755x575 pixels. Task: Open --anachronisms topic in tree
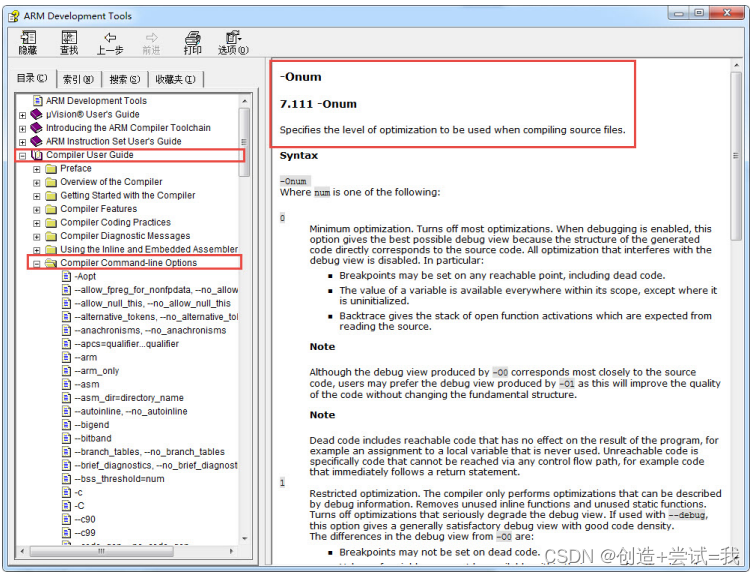point(150,330)
